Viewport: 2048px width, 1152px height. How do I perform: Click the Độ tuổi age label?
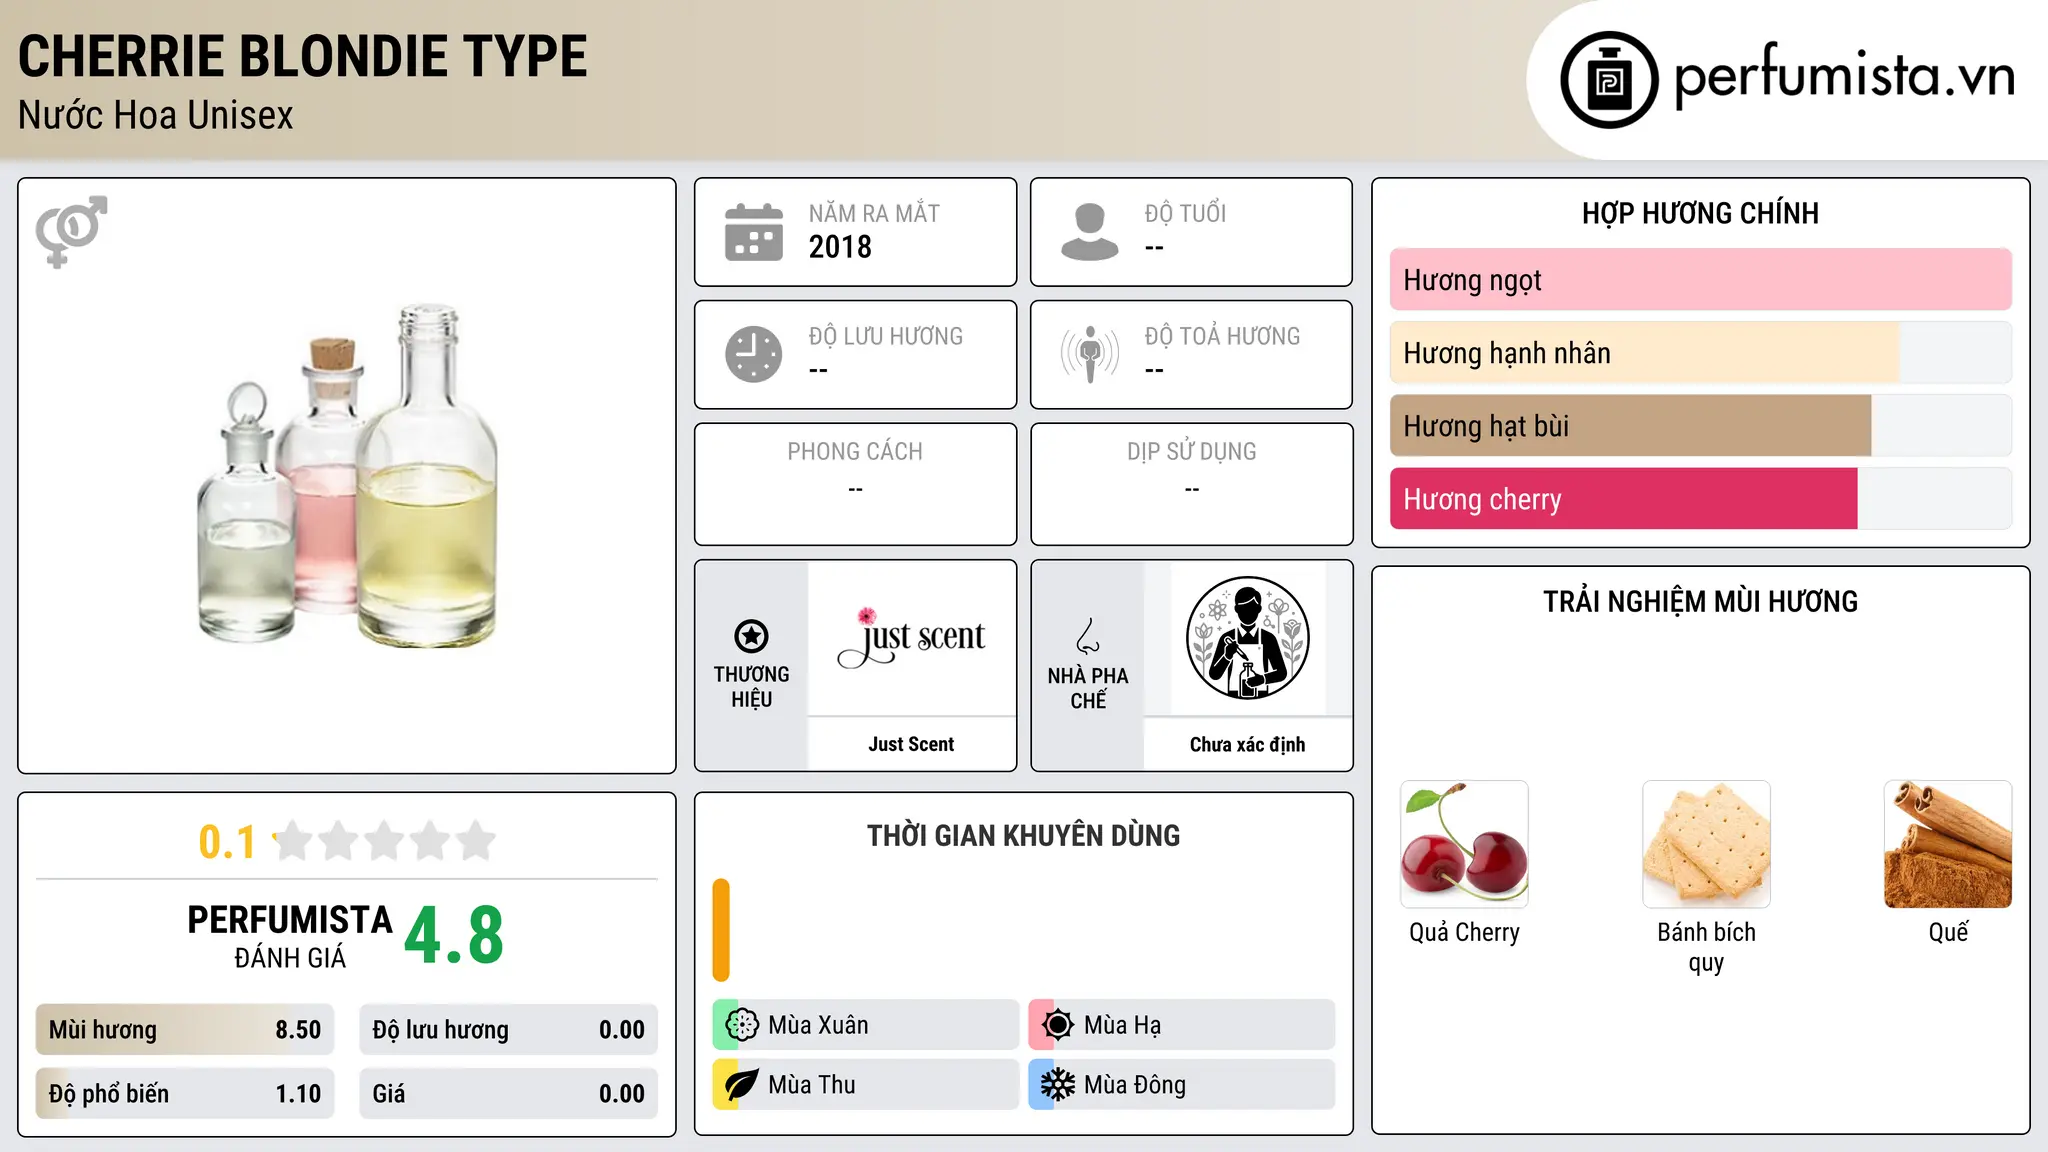[x=1185, y=213]
